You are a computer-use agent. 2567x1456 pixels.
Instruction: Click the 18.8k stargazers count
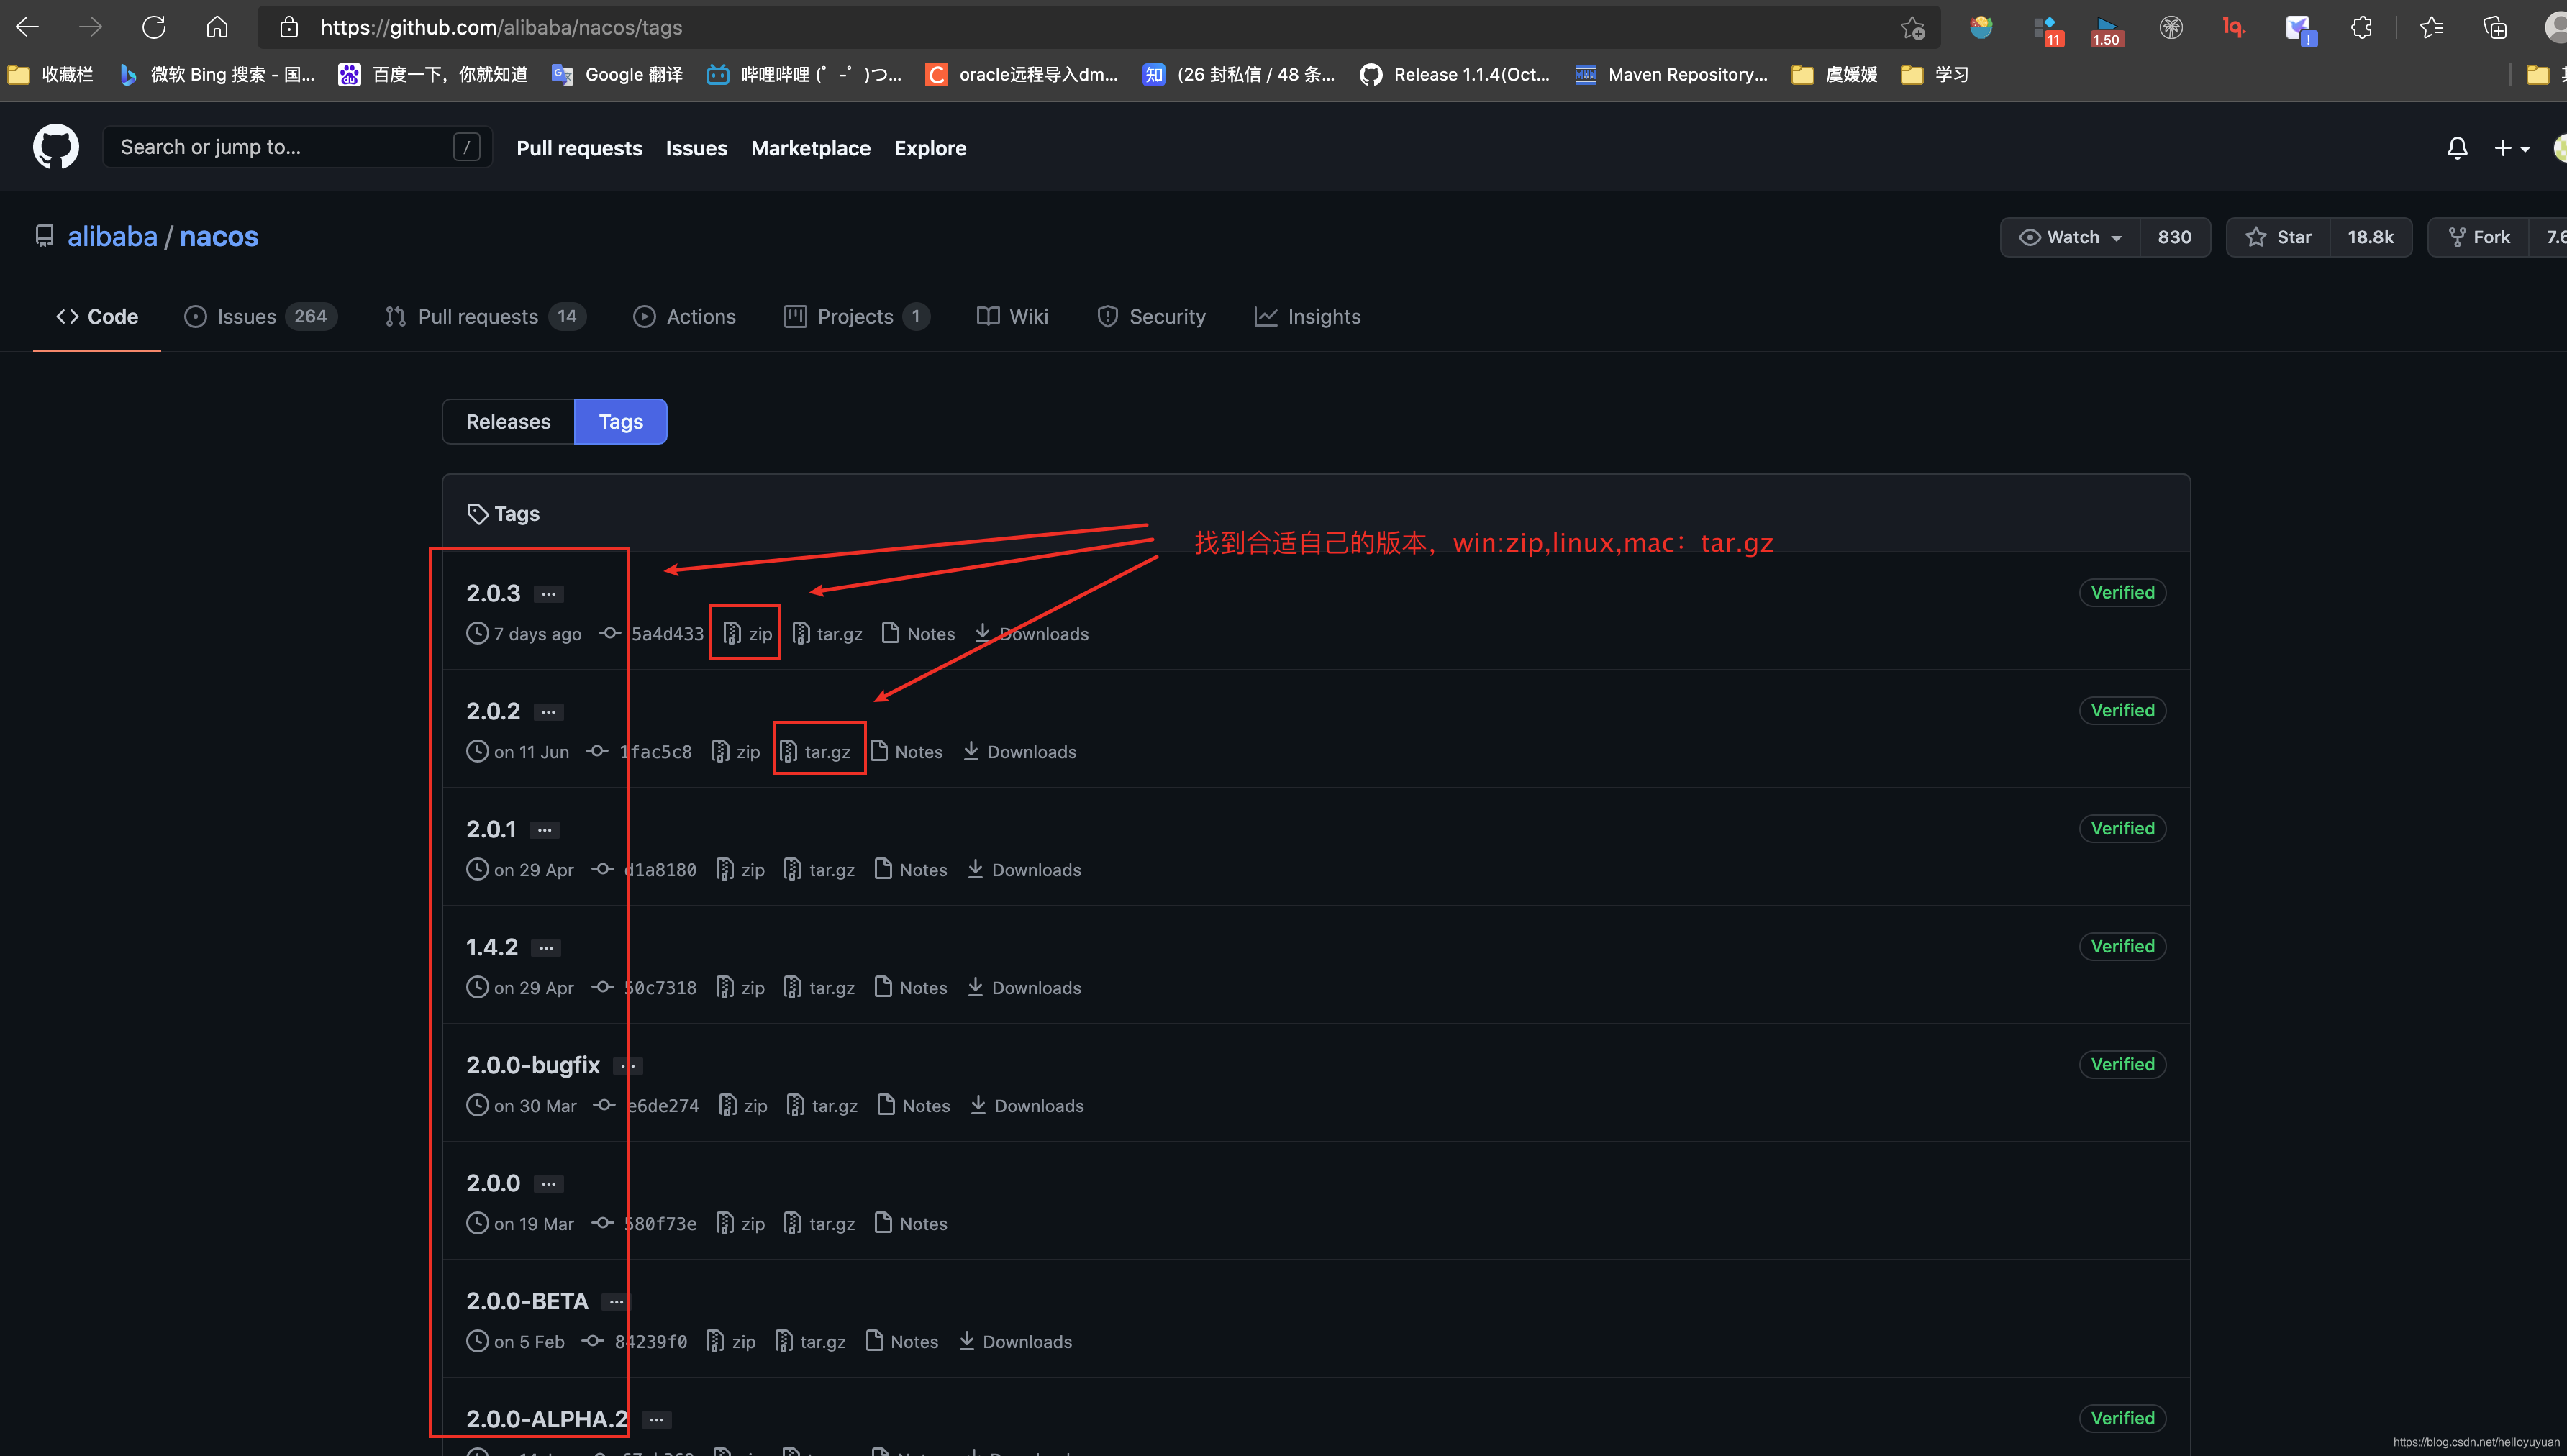pos(2370,237)
